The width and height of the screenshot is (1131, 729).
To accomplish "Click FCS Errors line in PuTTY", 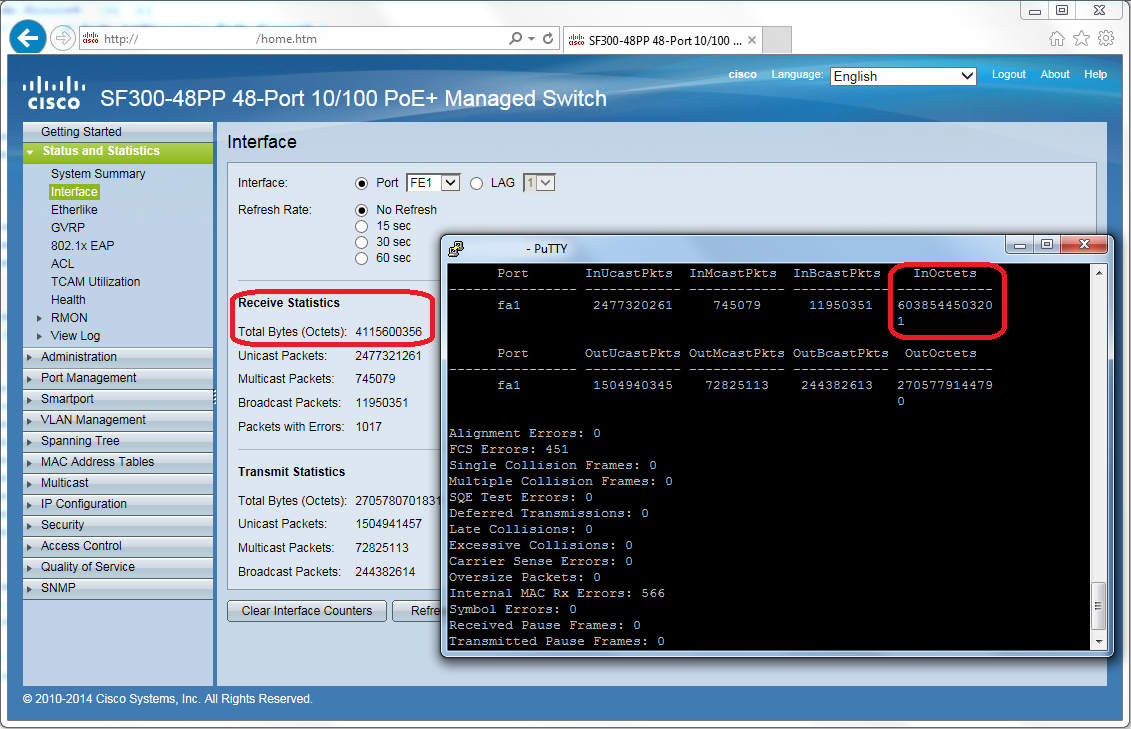I will [x=509, y=449].
